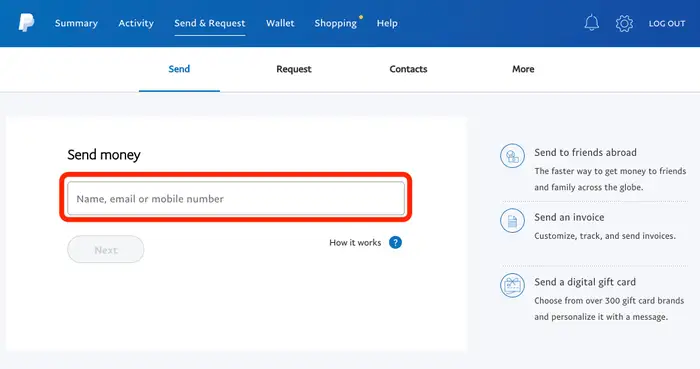Switch to the Request tab
This screenshot has height=369, width=700.
294,69
